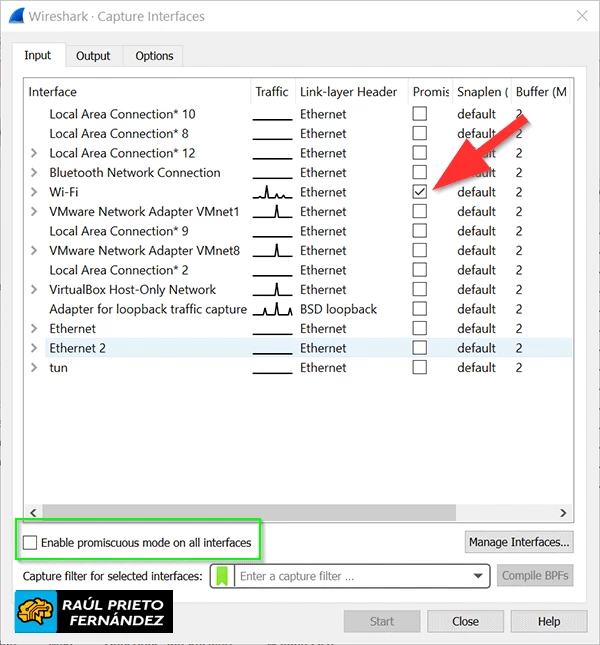600x645 pixels.
Task: Click the Manage Interfaces button
Action: (x=519, y=542)
